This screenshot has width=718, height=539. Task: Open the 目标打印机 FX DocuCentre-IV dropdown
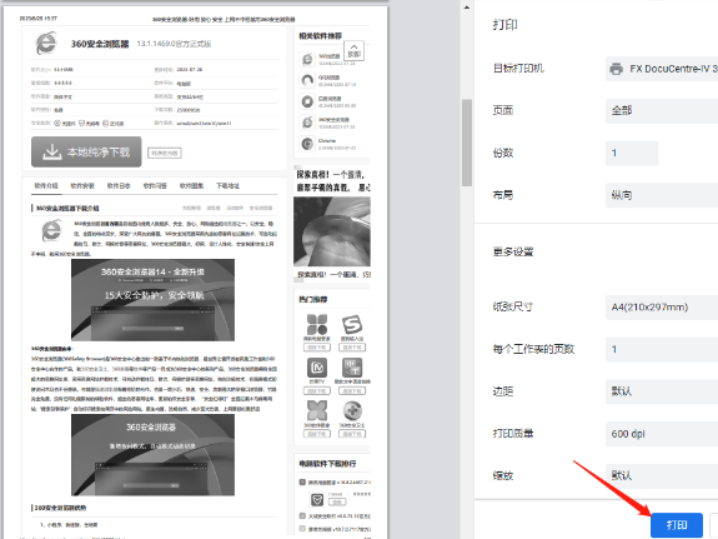[662, 69]
